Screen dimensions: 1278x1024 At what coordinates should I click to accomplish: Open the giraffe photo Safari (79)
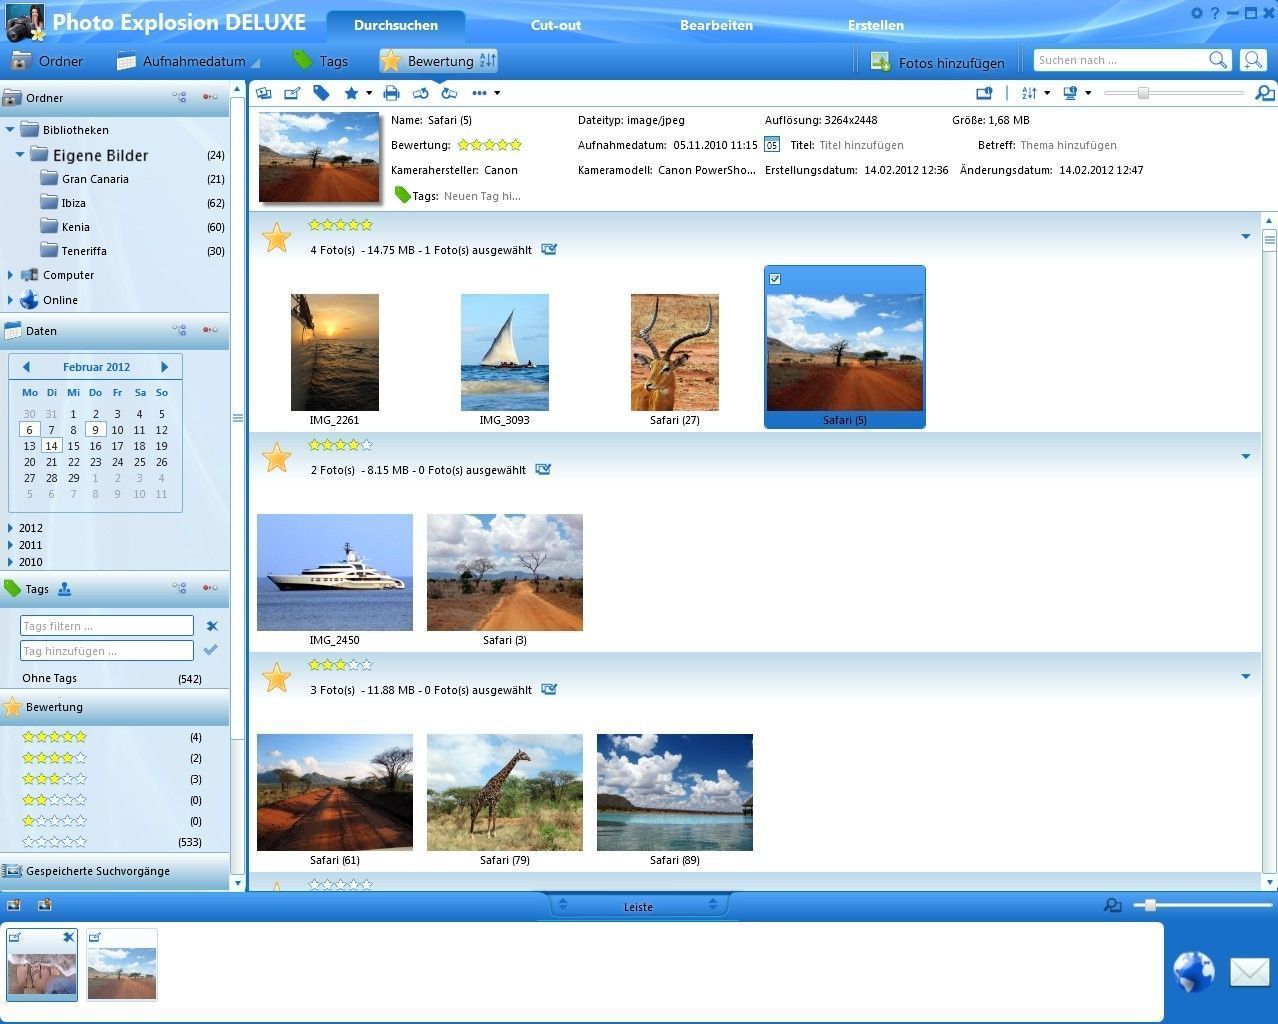pos(505,792)
